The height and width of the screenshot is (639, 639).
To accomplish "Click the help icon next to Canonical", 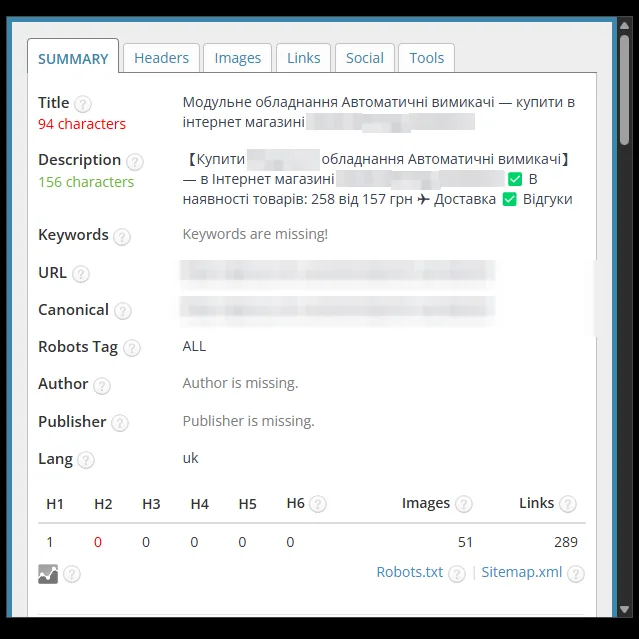I will pyautogui.click(x=123, y=311).
